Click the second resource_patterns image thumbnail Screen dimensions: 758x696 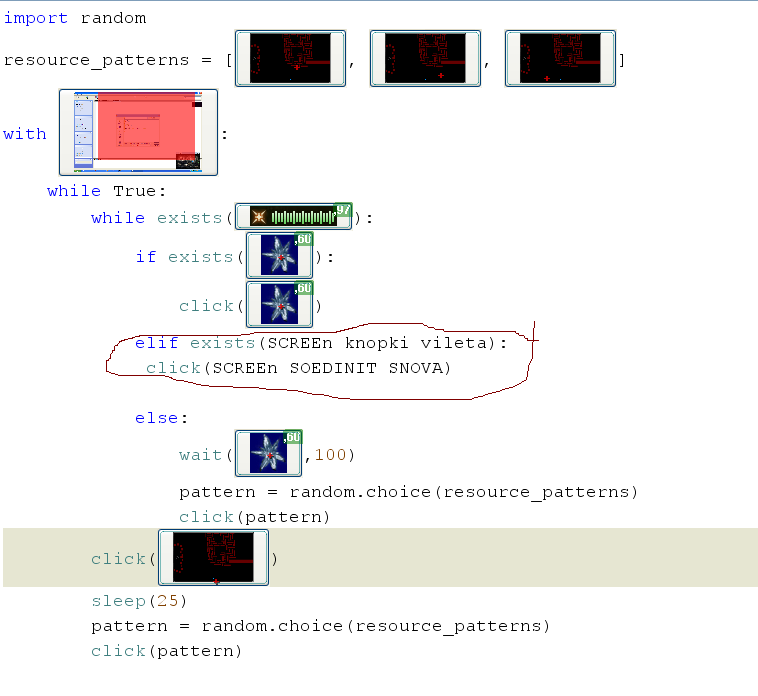pos(425,59)
